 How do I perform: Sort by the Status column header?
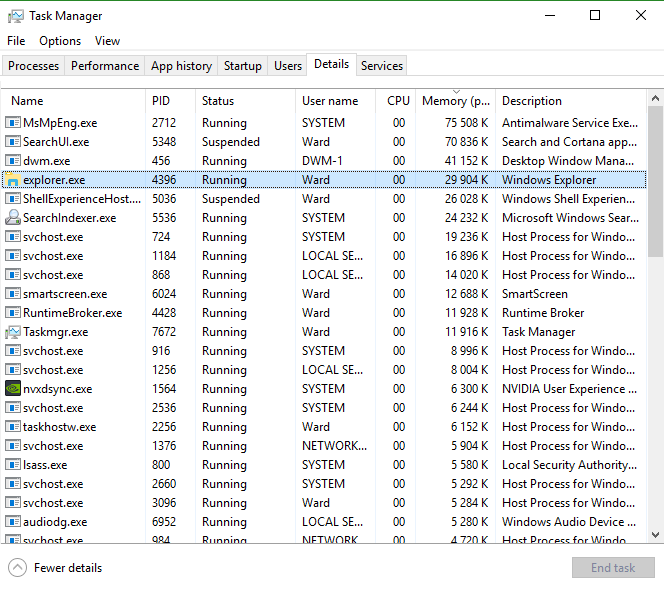coord(245,101)
